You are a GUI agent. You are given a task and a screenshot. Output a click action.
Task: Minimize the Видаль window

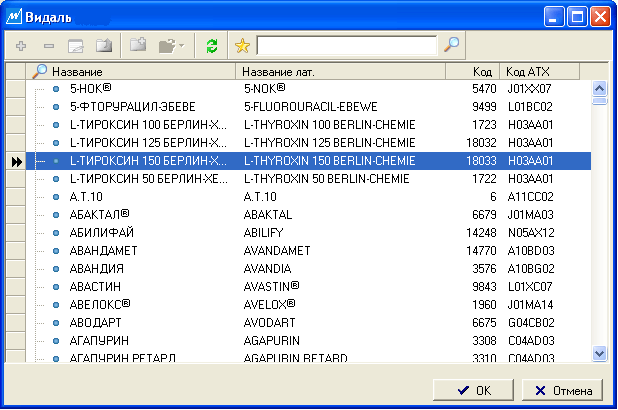point(554,17)
